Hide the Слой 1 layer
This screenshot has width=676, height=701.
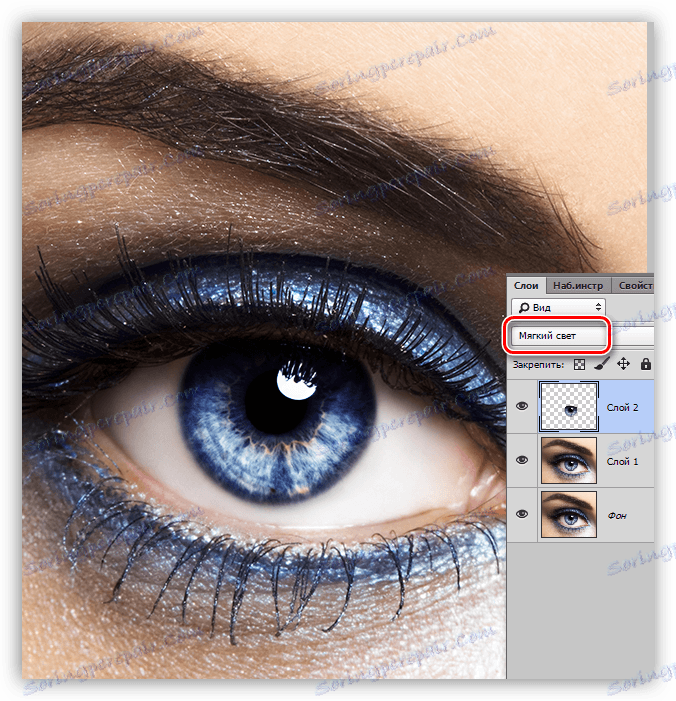pyautogui.click(x=522, y=460)
